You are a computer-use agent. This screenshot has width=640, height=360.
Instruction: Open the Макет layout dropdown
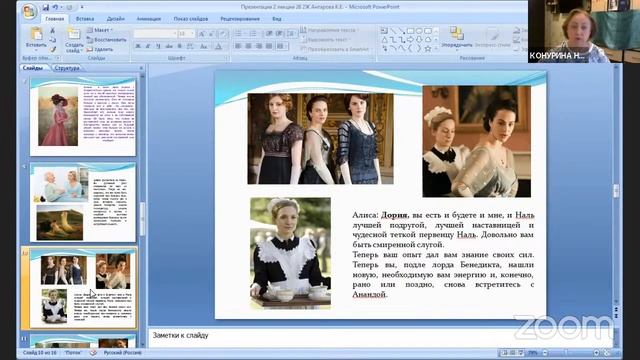[x=100, y=30]
